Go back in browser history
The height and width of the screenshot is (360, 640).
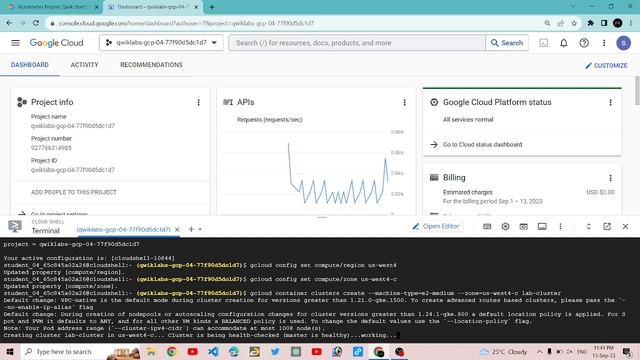pyautogui.click(x=9, y=23)
